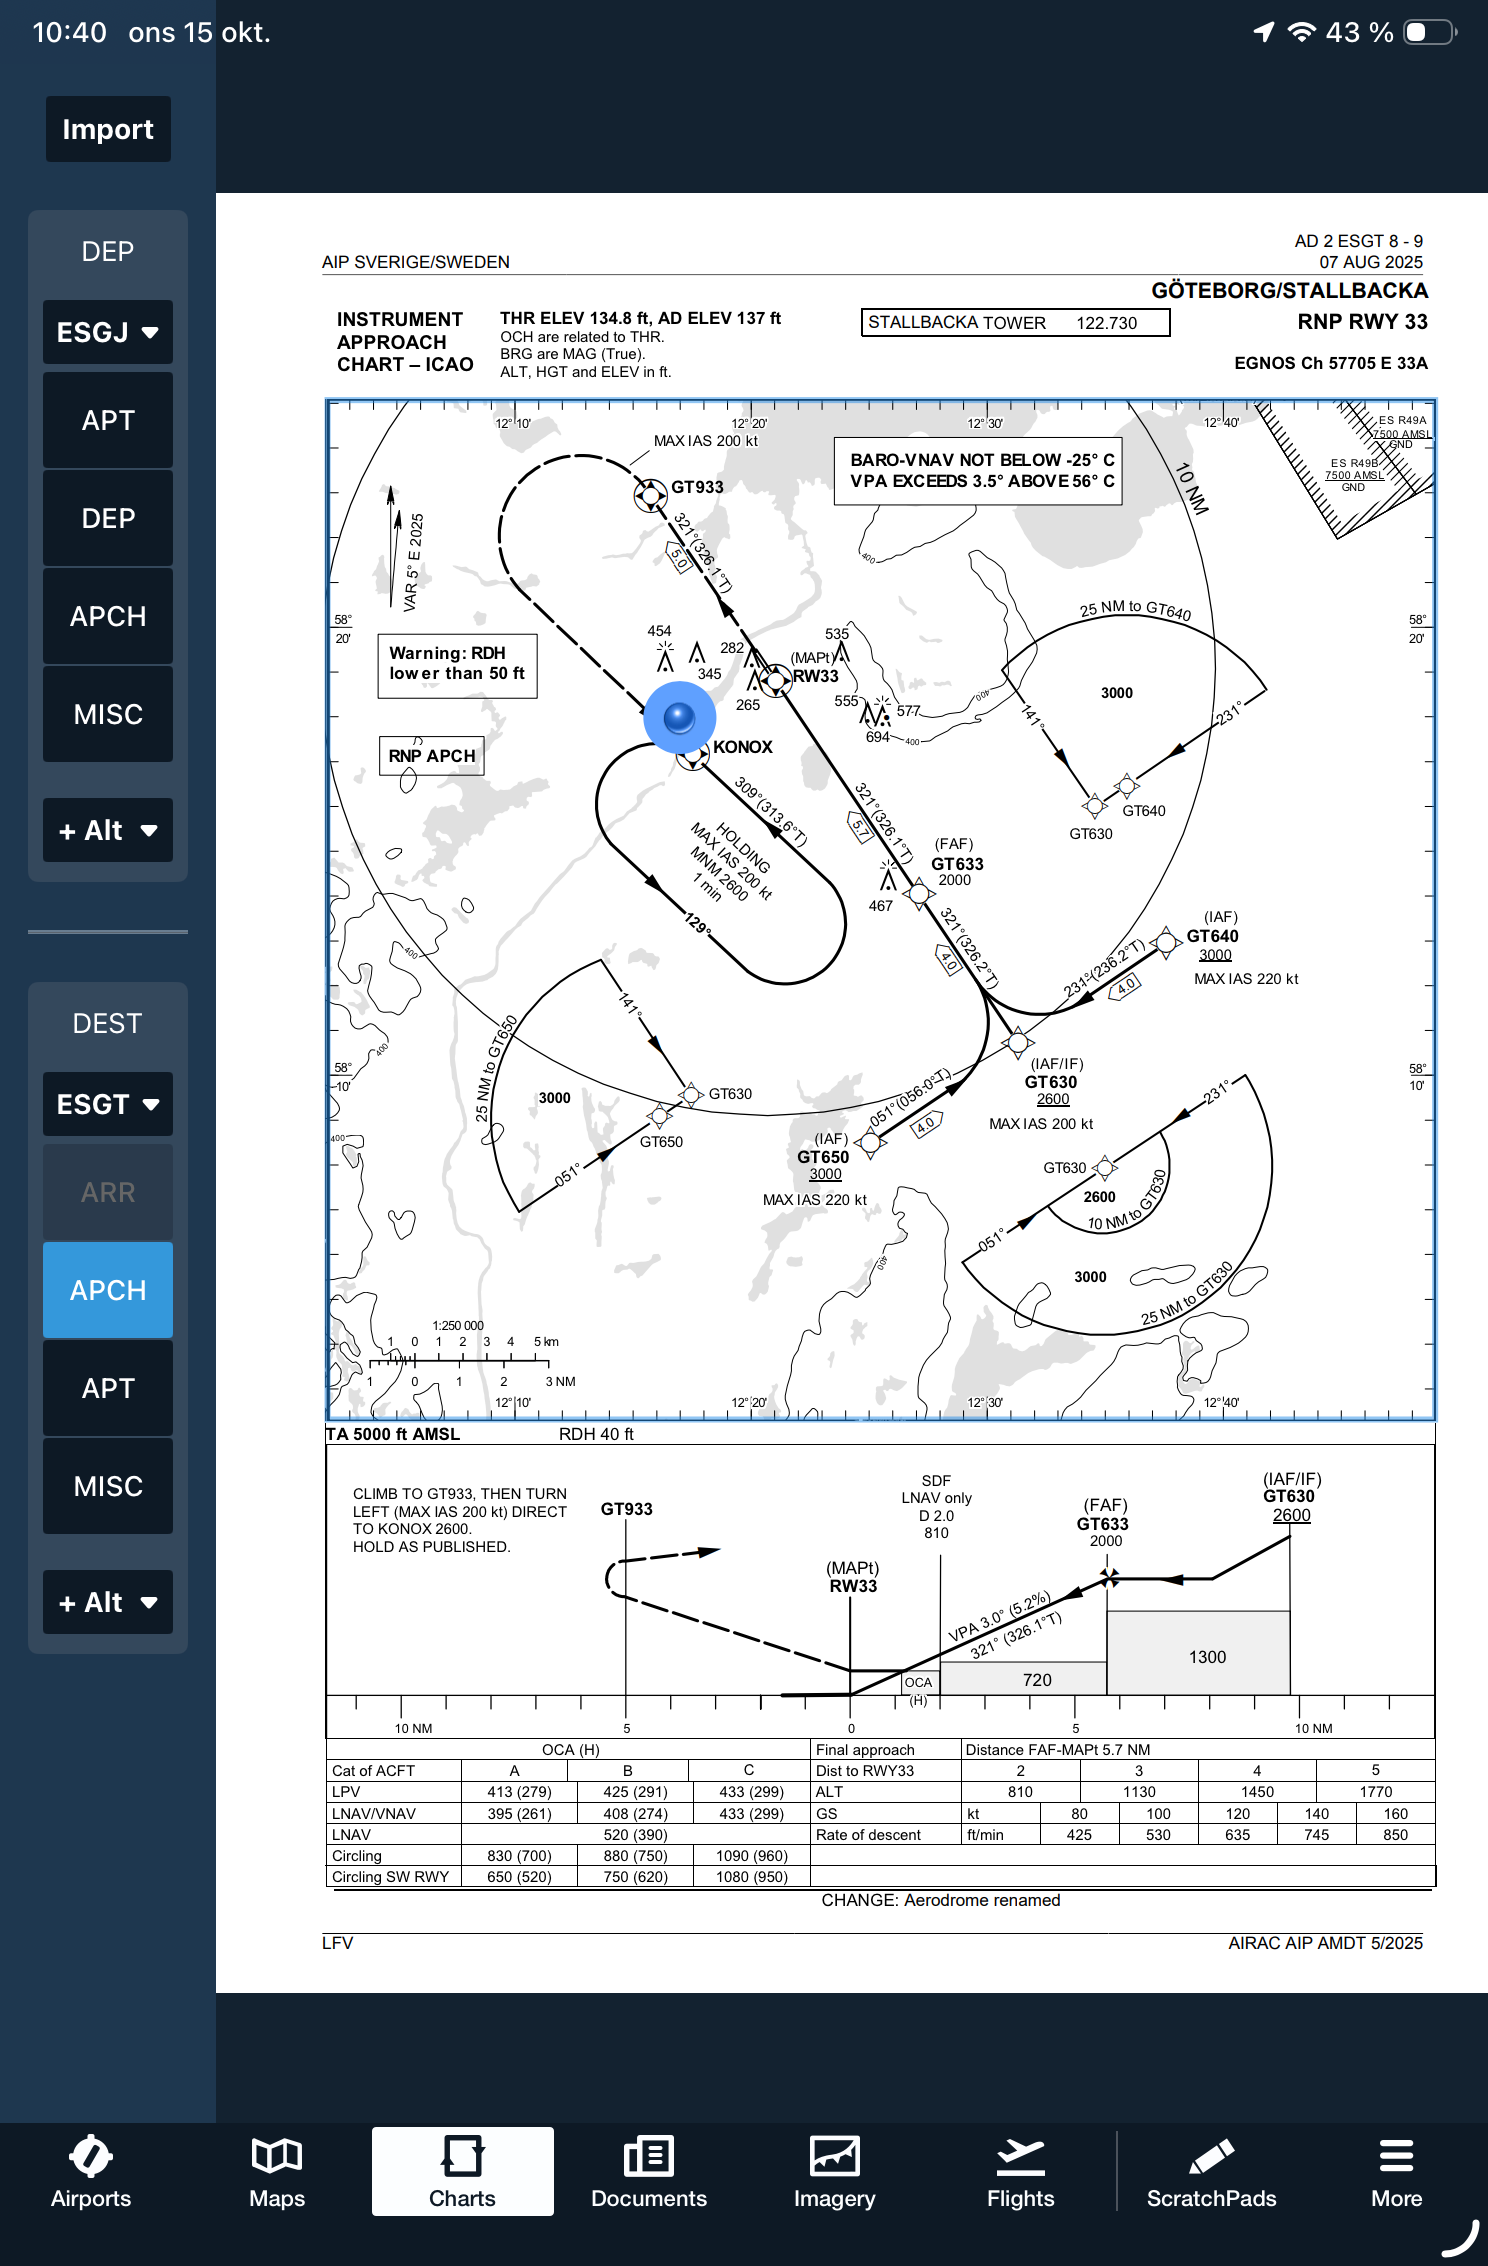Show destination APT charts

tap(108, 1388)
